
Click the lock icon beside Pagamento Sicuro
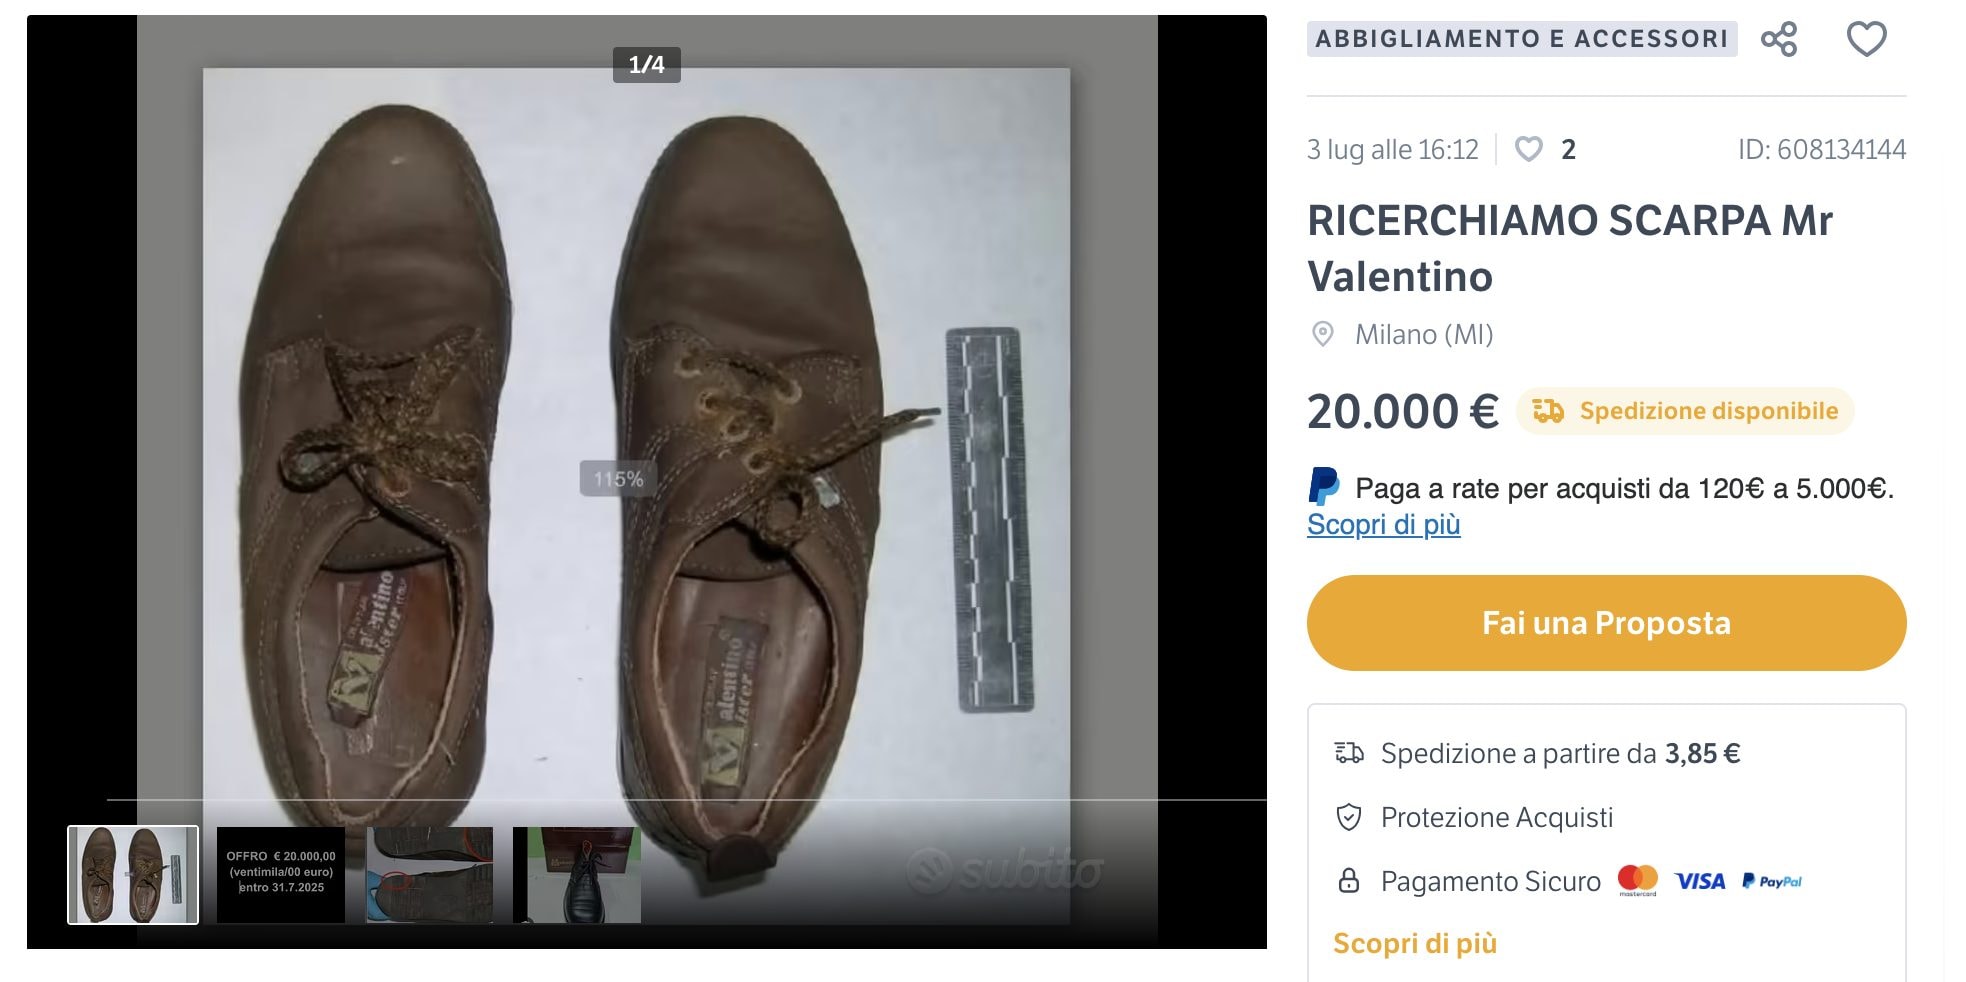point(1351,881)
